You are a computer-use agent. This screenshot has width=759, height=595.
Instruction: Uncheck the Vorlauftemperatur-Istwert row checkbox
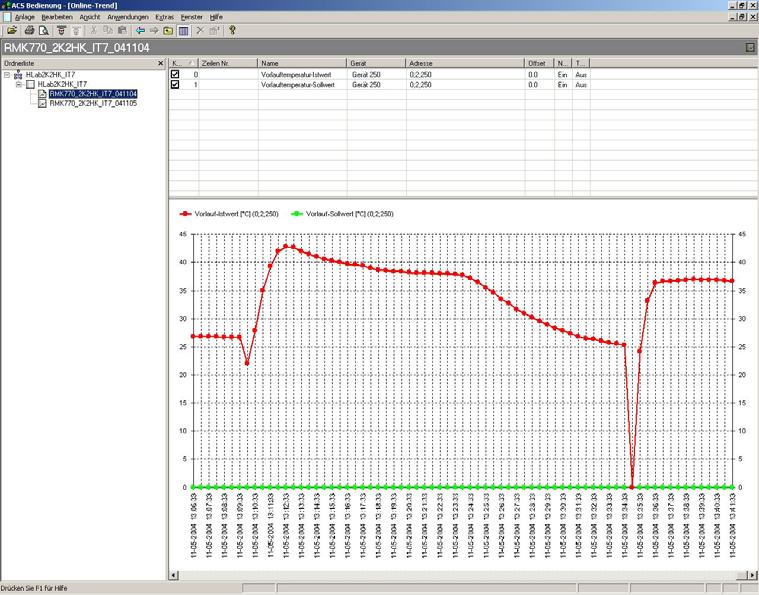pos(175,74)
